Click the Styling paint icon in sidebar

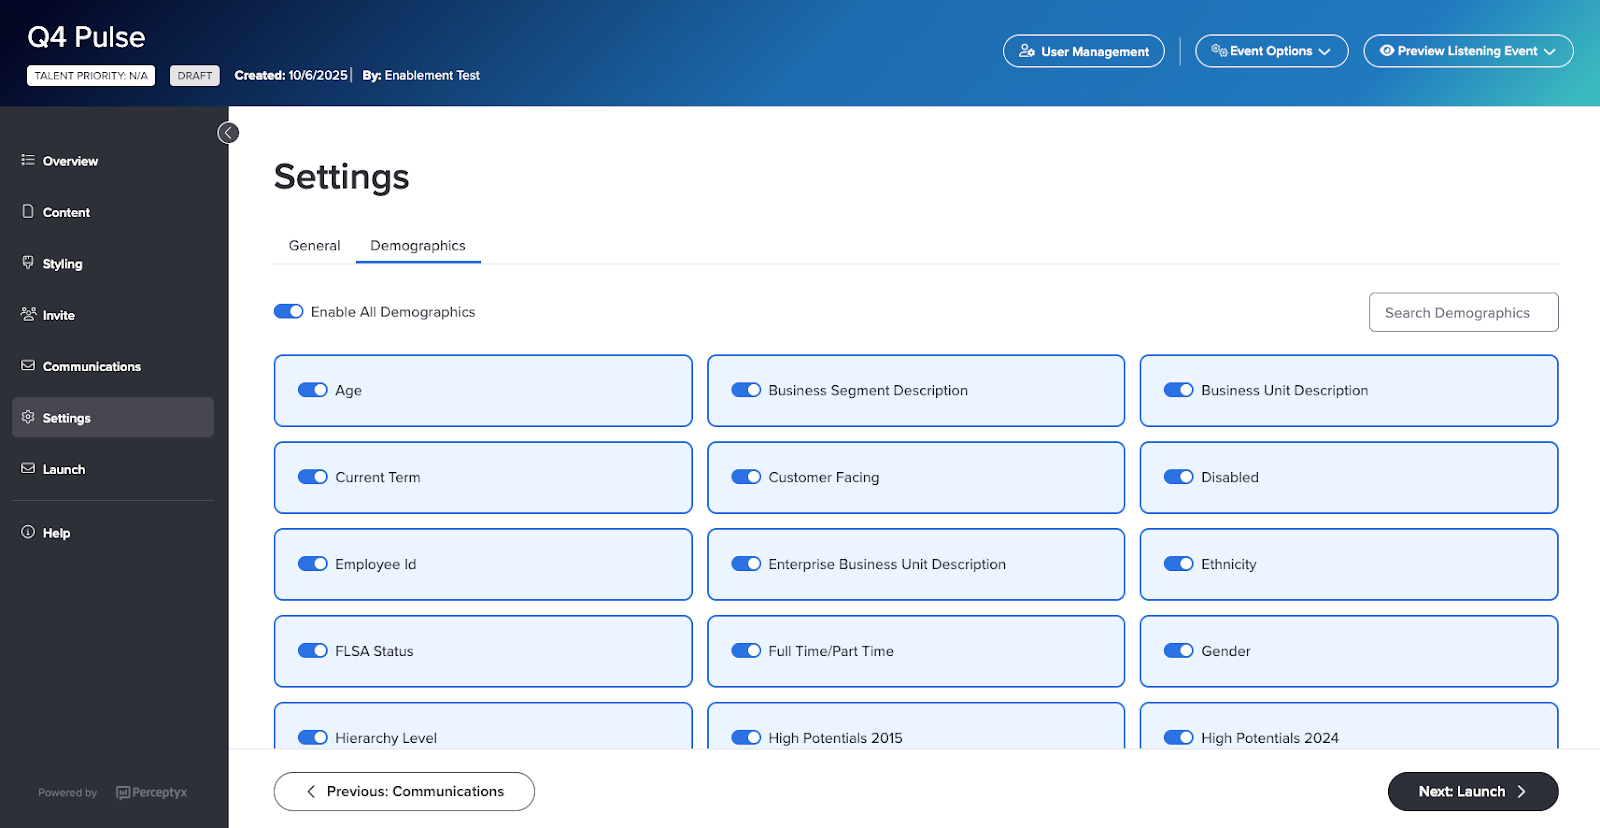click(28, 263)
